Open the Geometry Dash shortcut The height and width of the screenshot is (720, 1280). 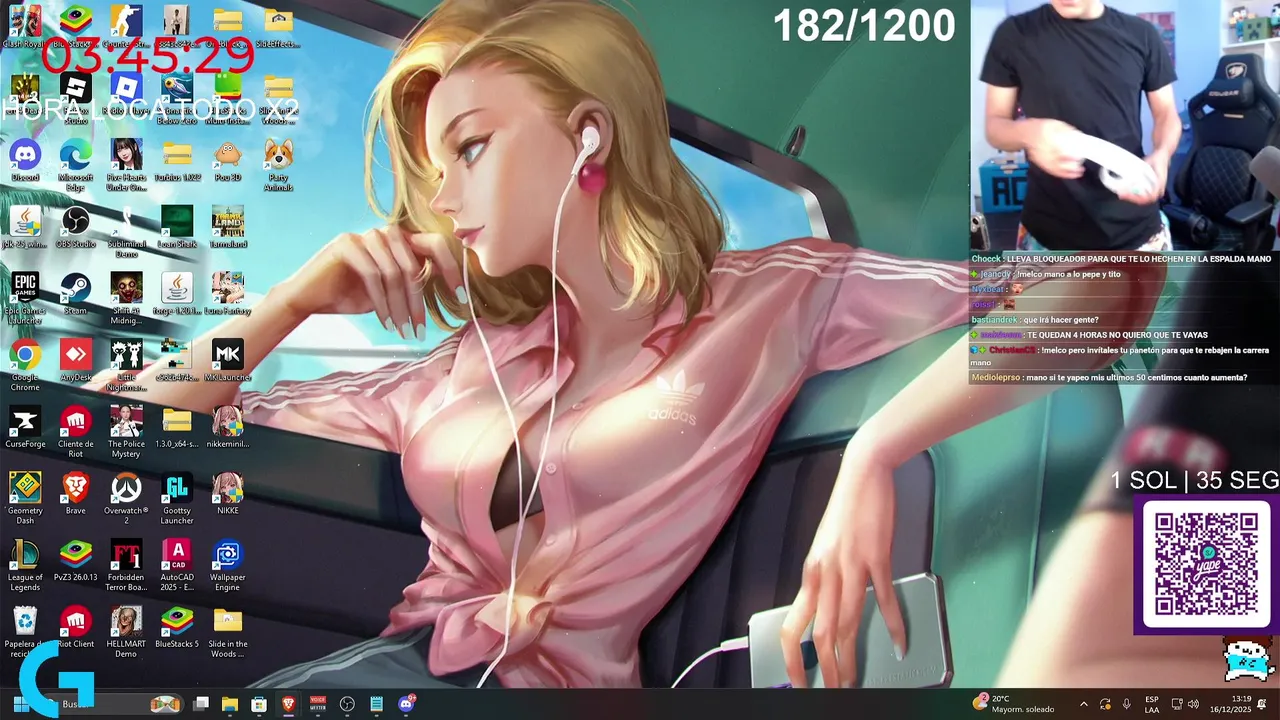point(25,498)
